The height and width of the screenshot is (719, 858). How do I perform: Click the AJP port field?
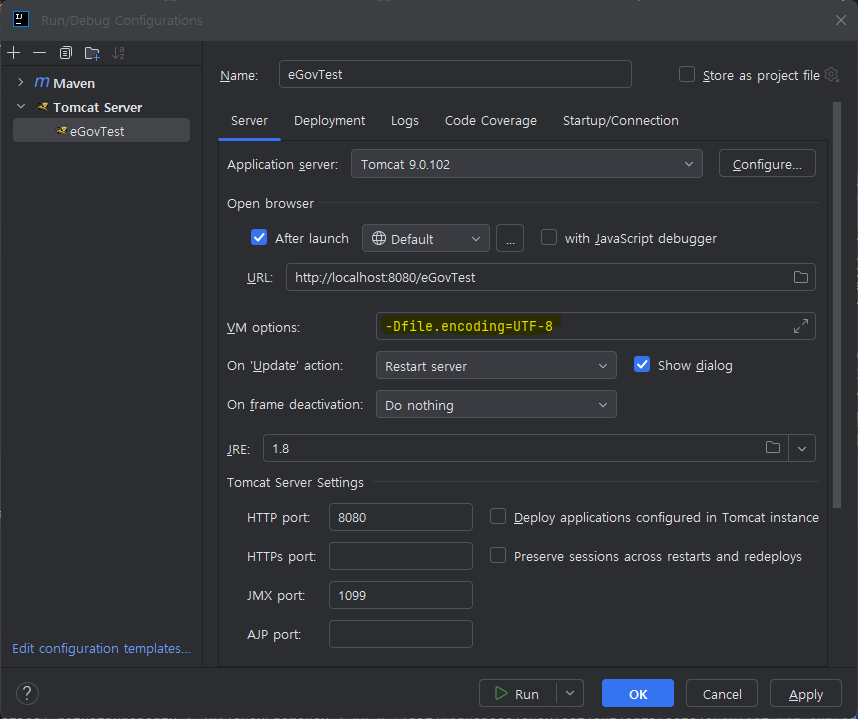coord(401,634)
